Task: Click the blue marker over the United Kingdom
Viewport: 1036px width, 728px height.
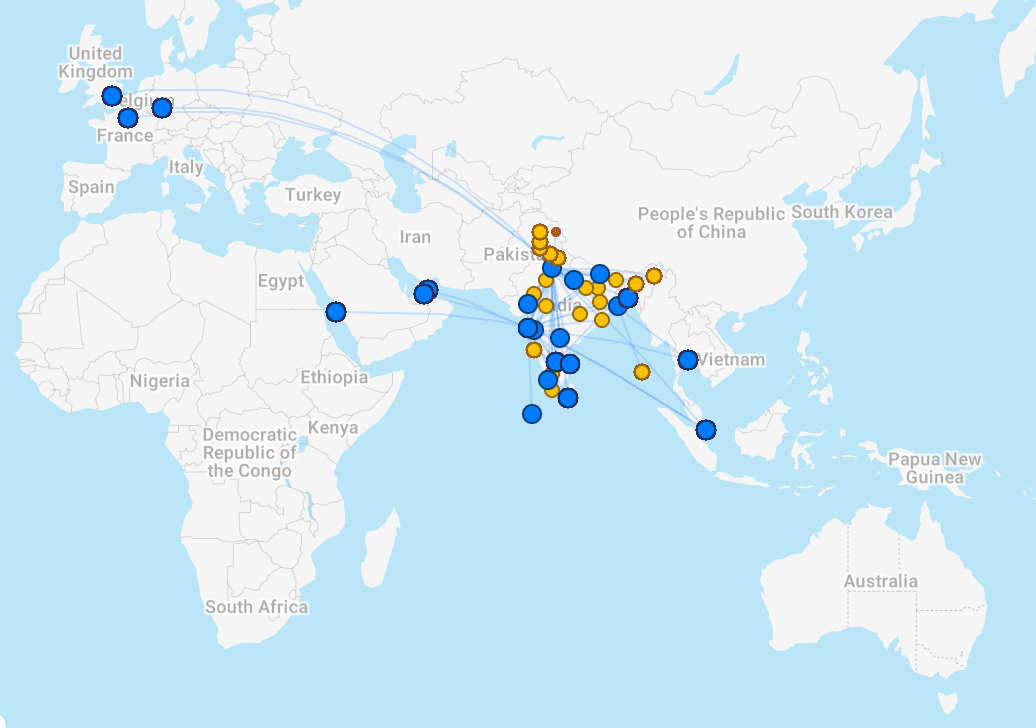Action: tap(112, 96)
